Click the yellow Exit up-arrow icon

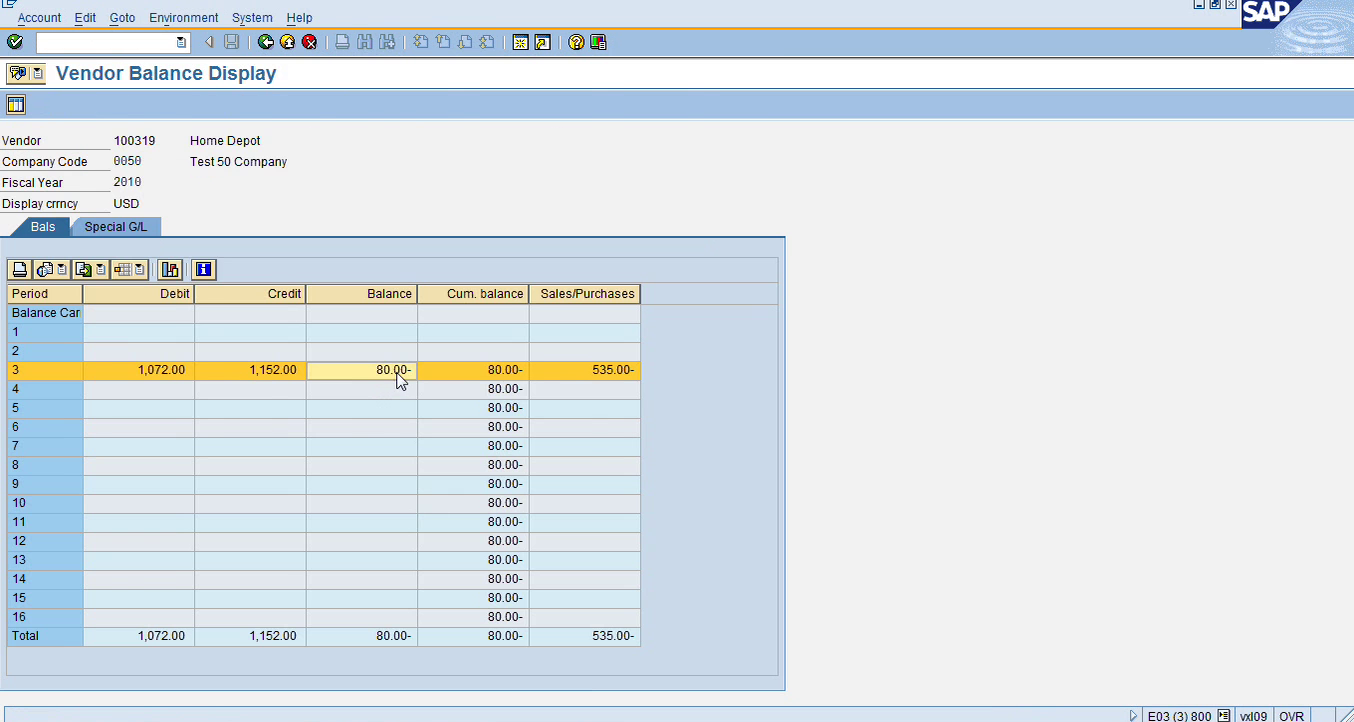point(287,42)
